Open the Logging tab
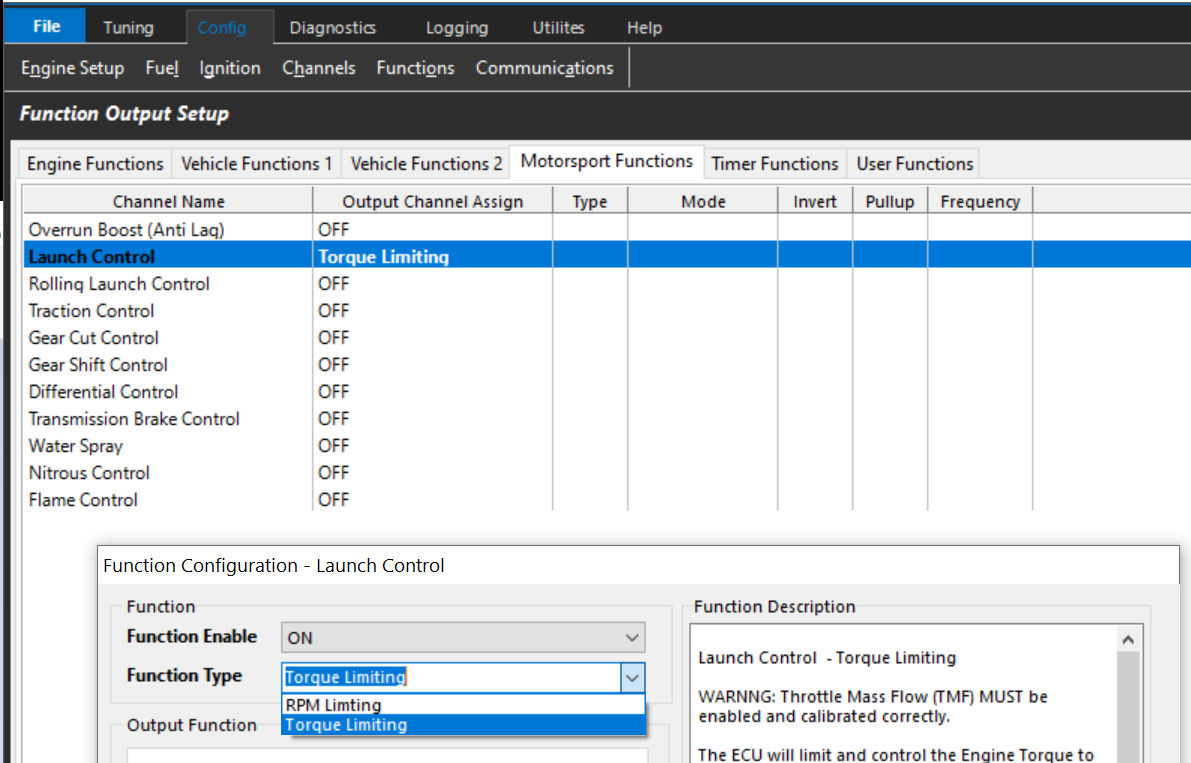 click(x=456, y=28)
